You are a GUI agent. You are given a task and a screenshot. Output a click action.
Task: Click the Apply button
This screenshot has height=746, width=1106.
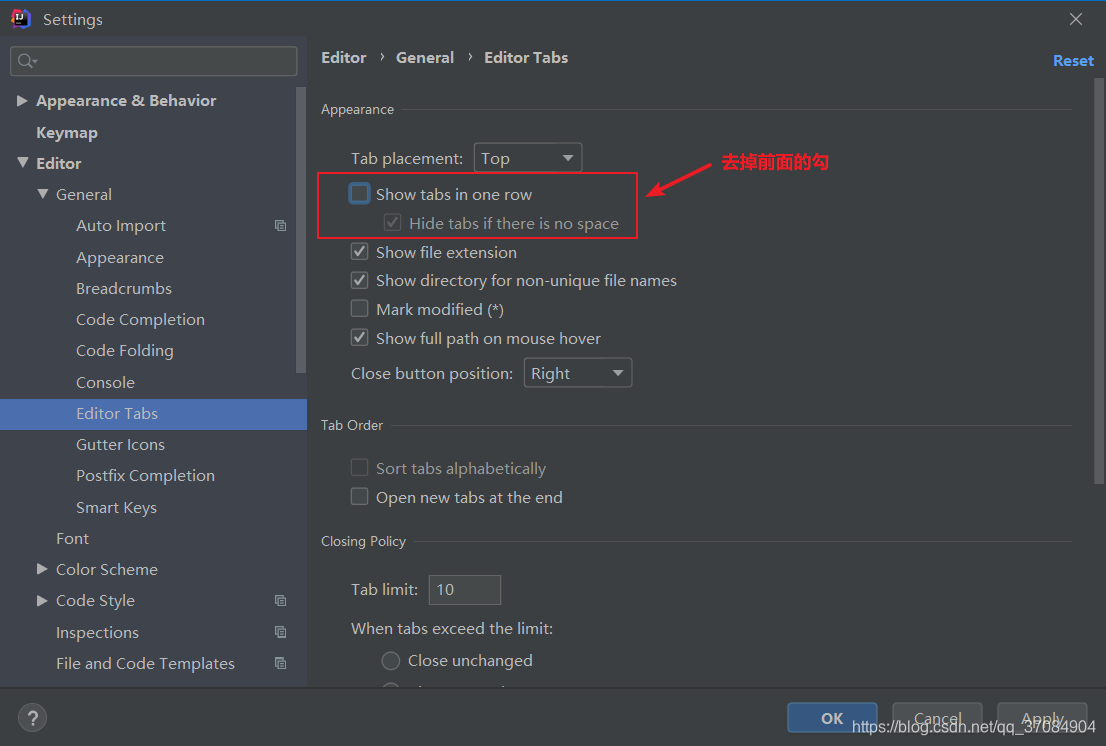[x=1042, y=718]
